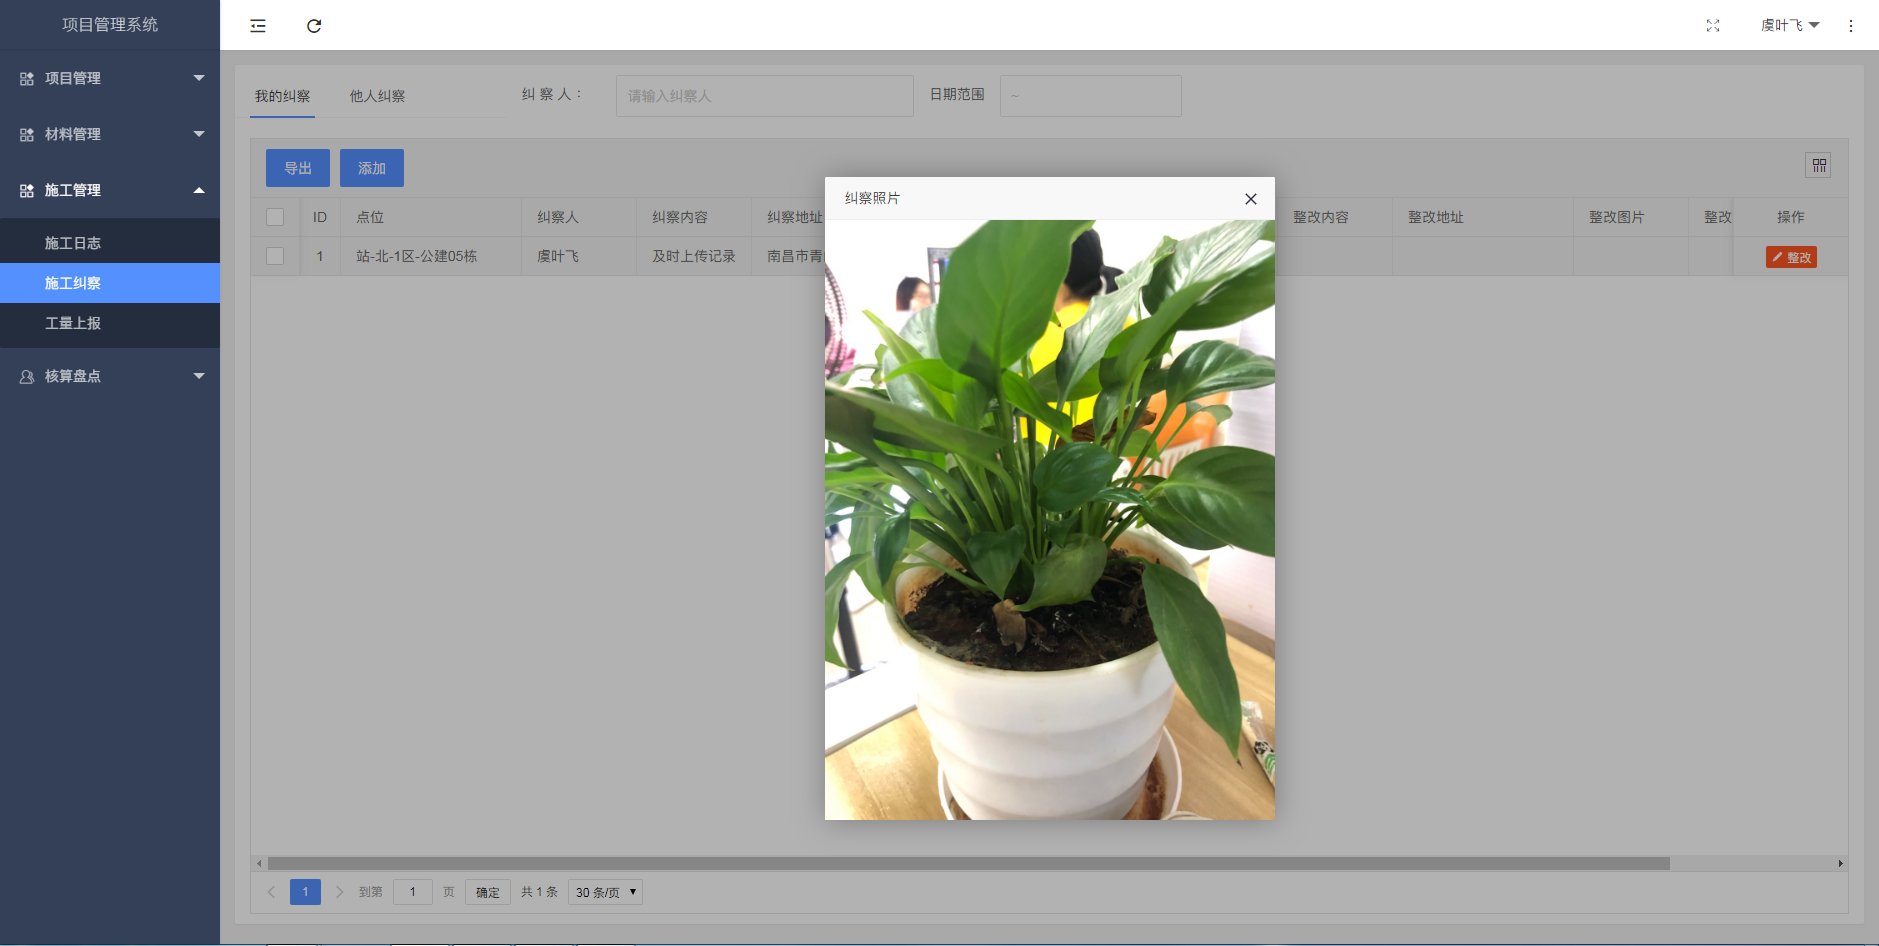Select page 1 in pagination

(305, 892)
